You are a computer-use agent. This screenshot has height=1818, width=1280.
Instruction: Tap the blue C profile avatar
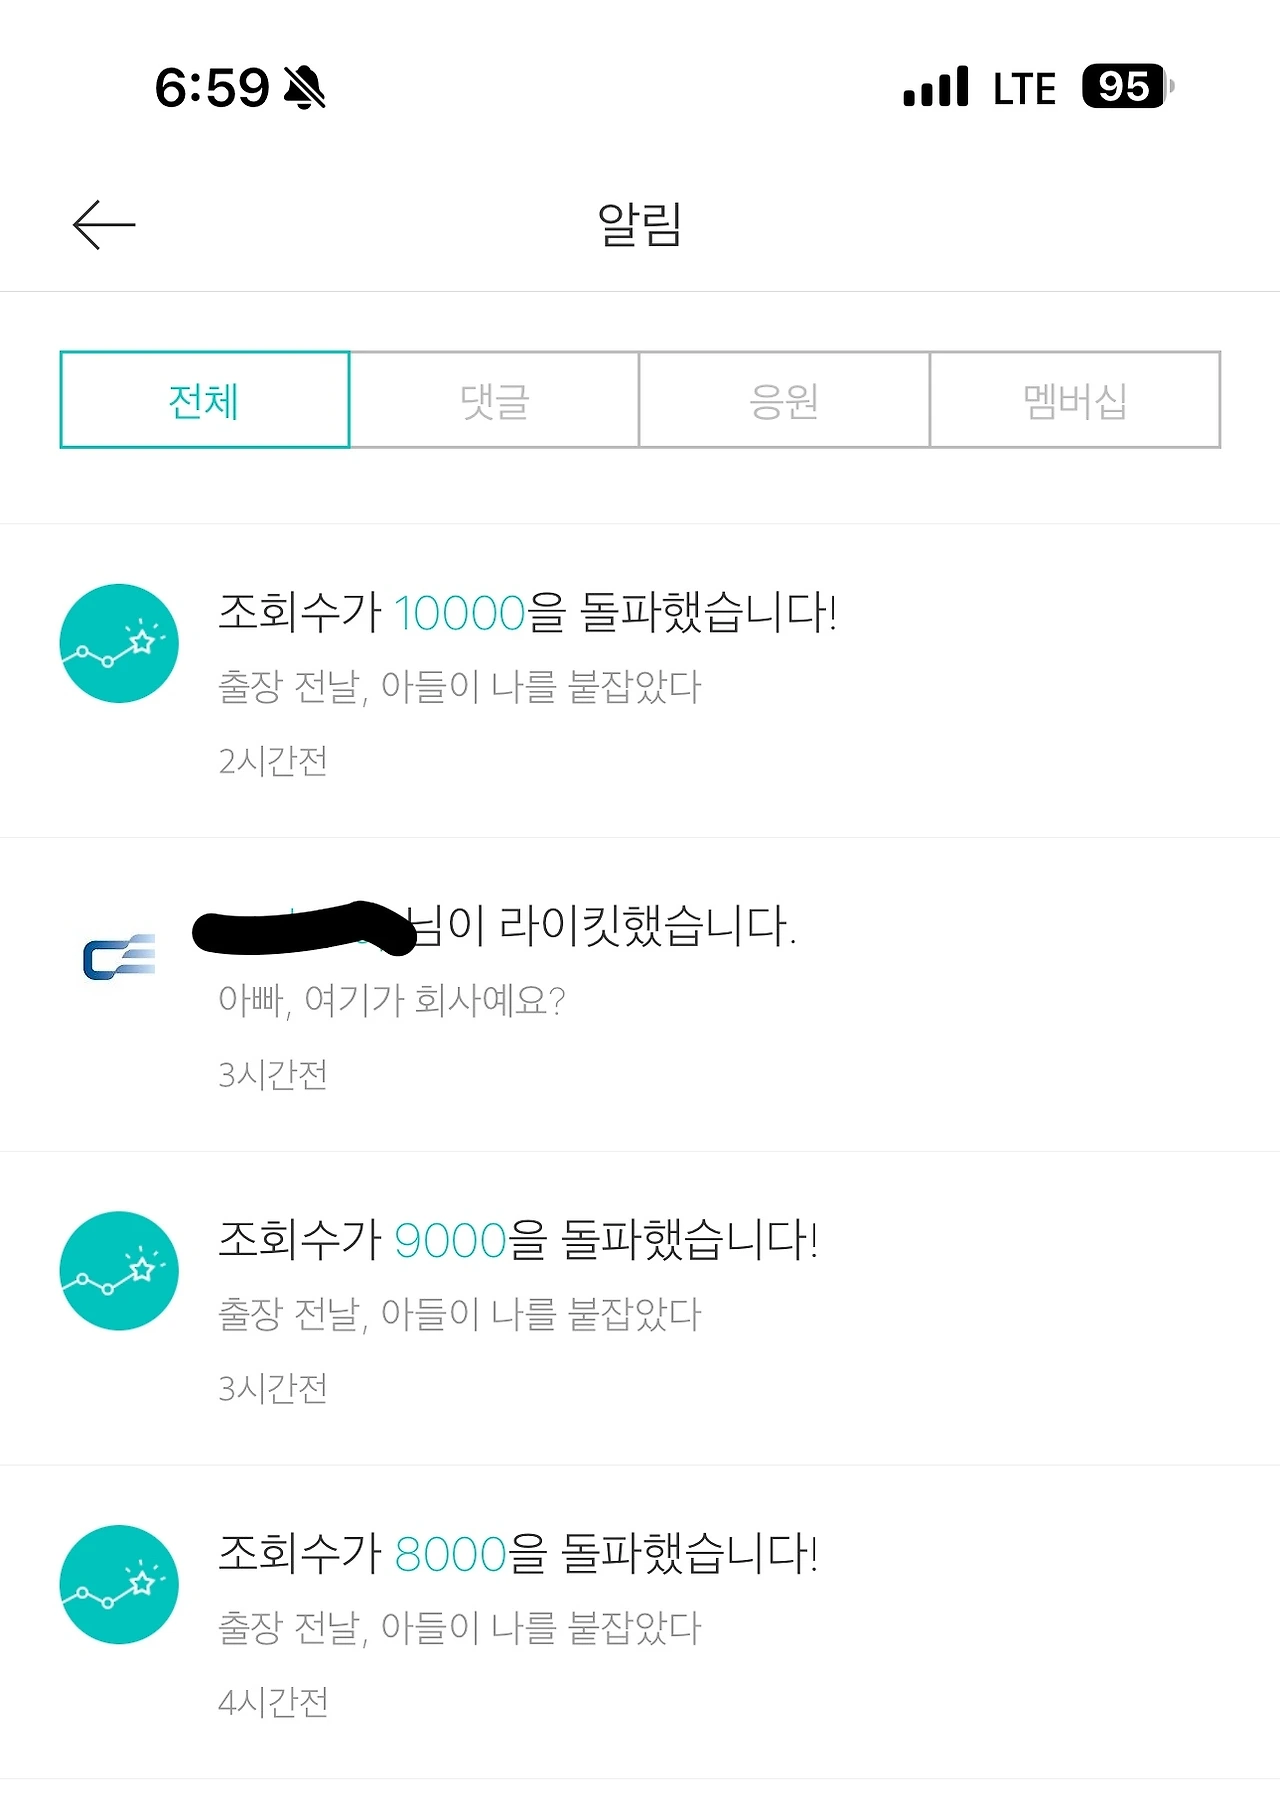(119, 957)
